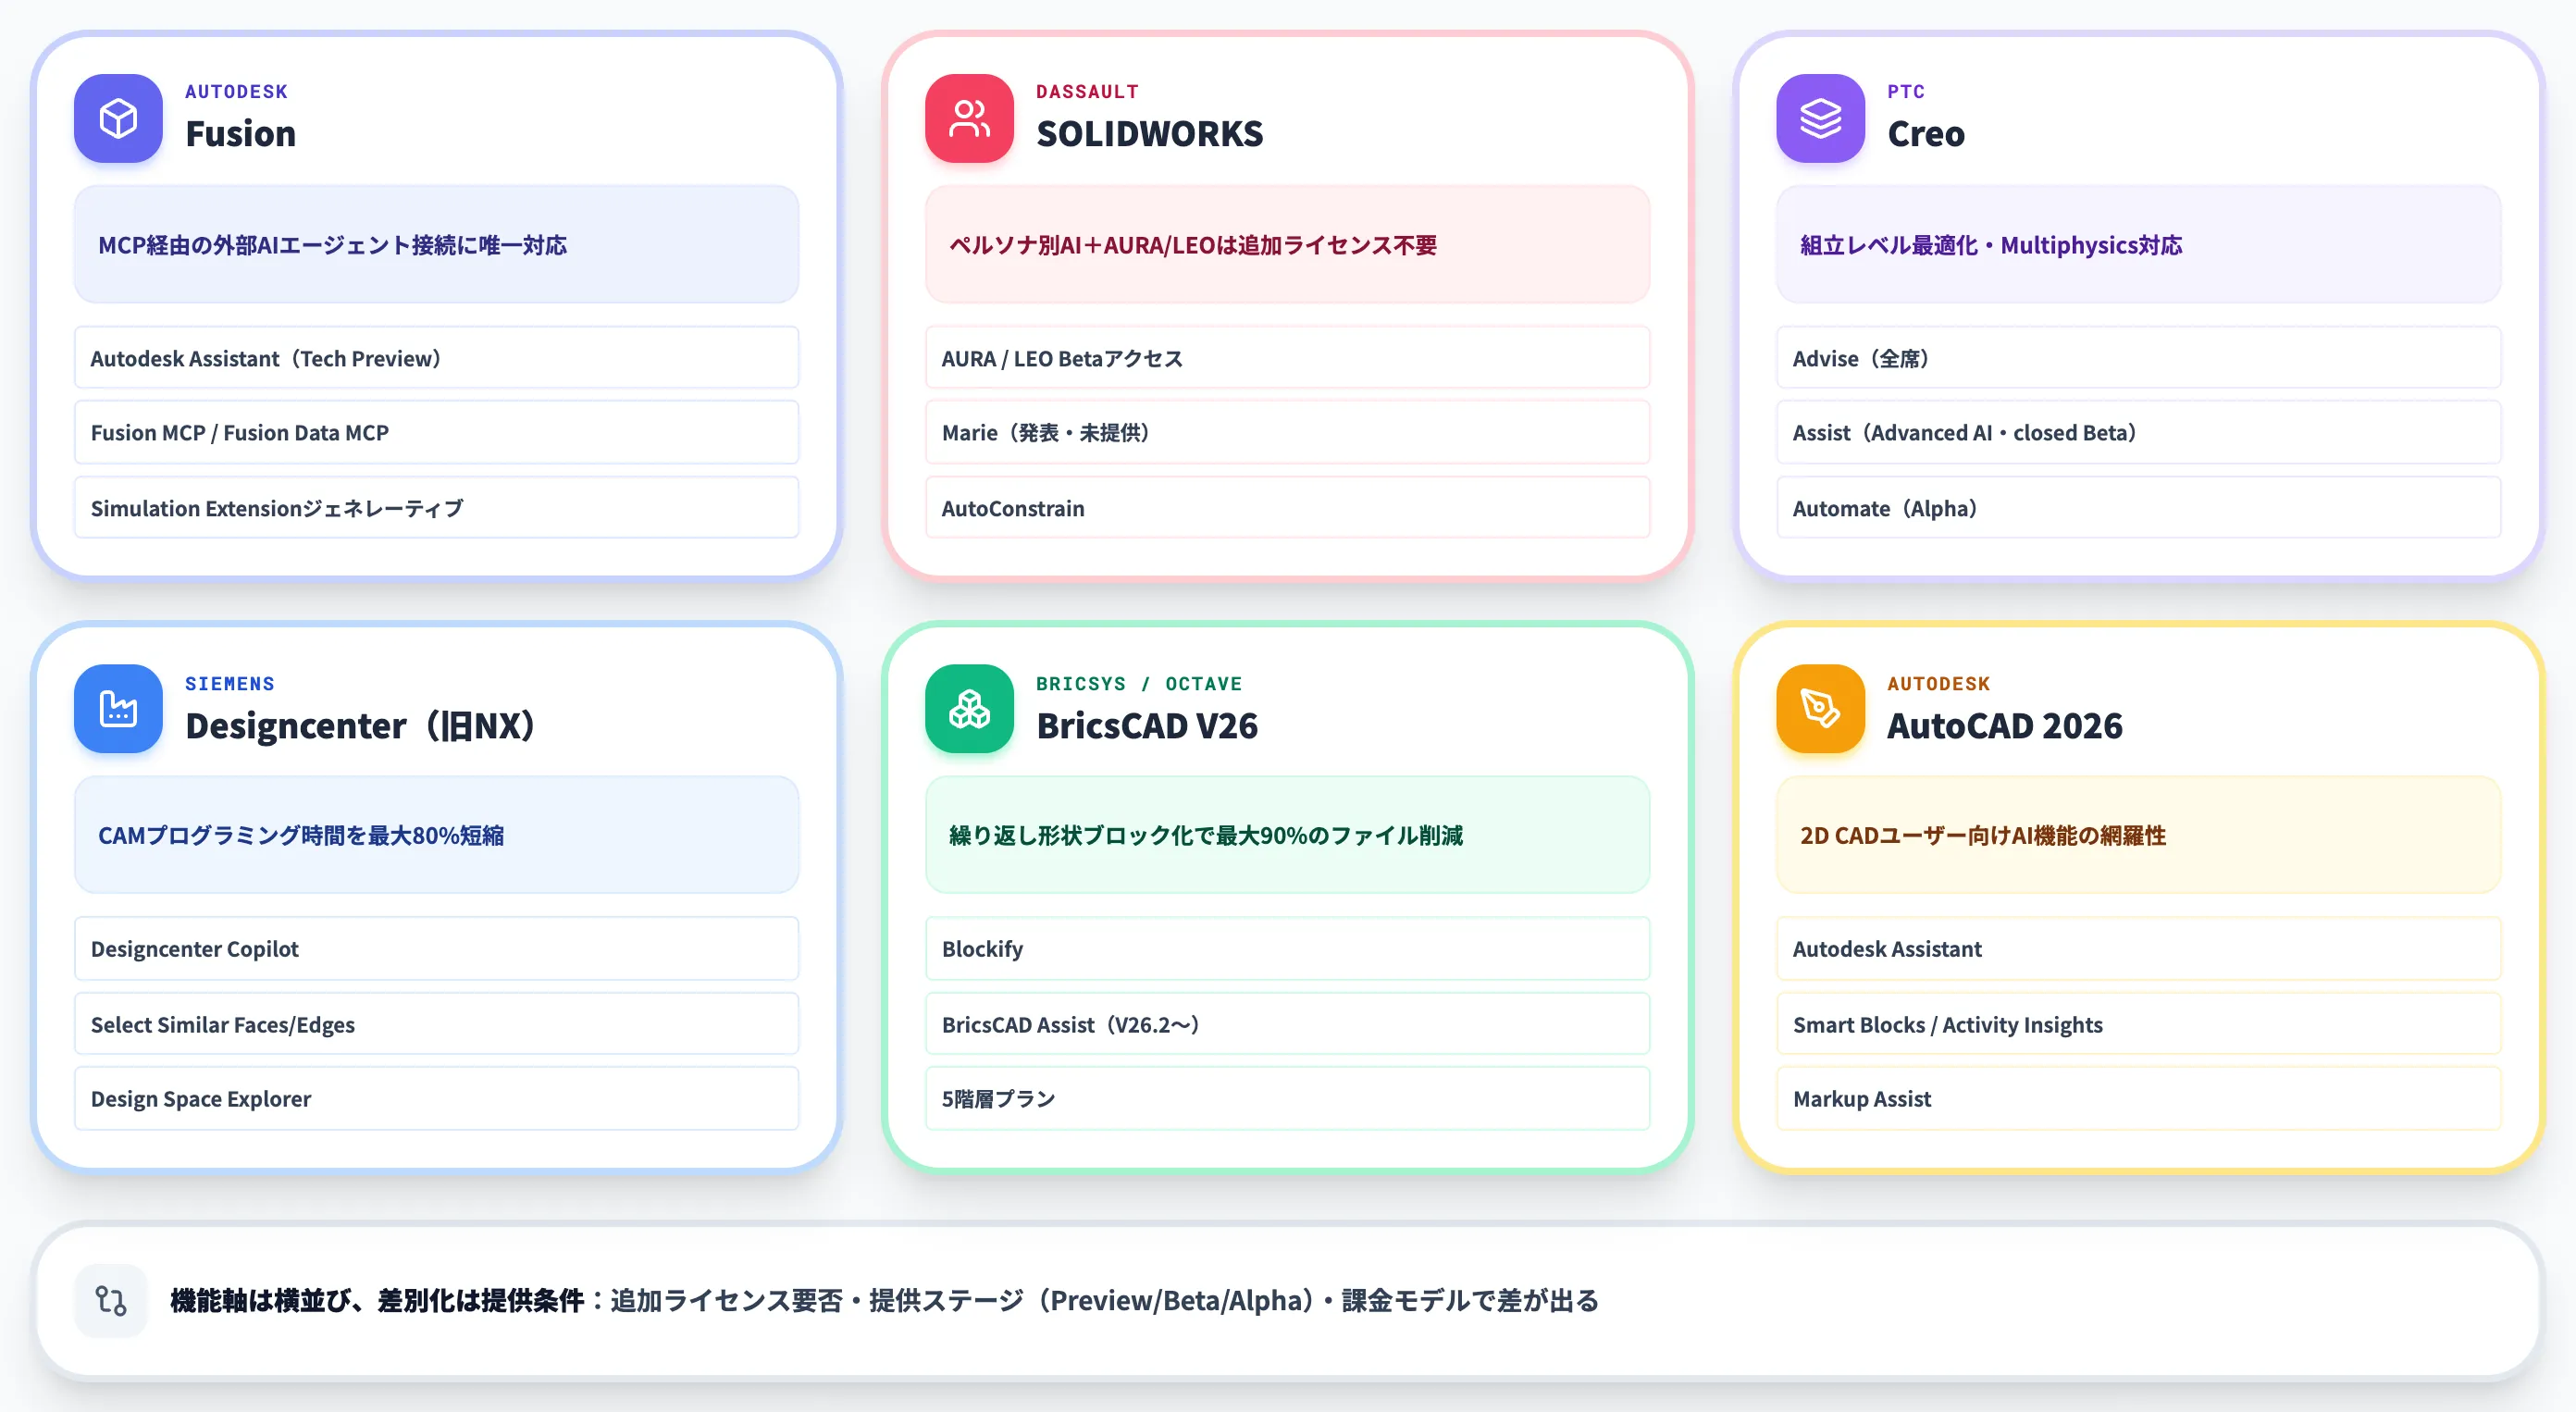Click the BricsCAD Assist（V26.2〜）row
The image size is (2576, 1412).
click(1287, 1024)
